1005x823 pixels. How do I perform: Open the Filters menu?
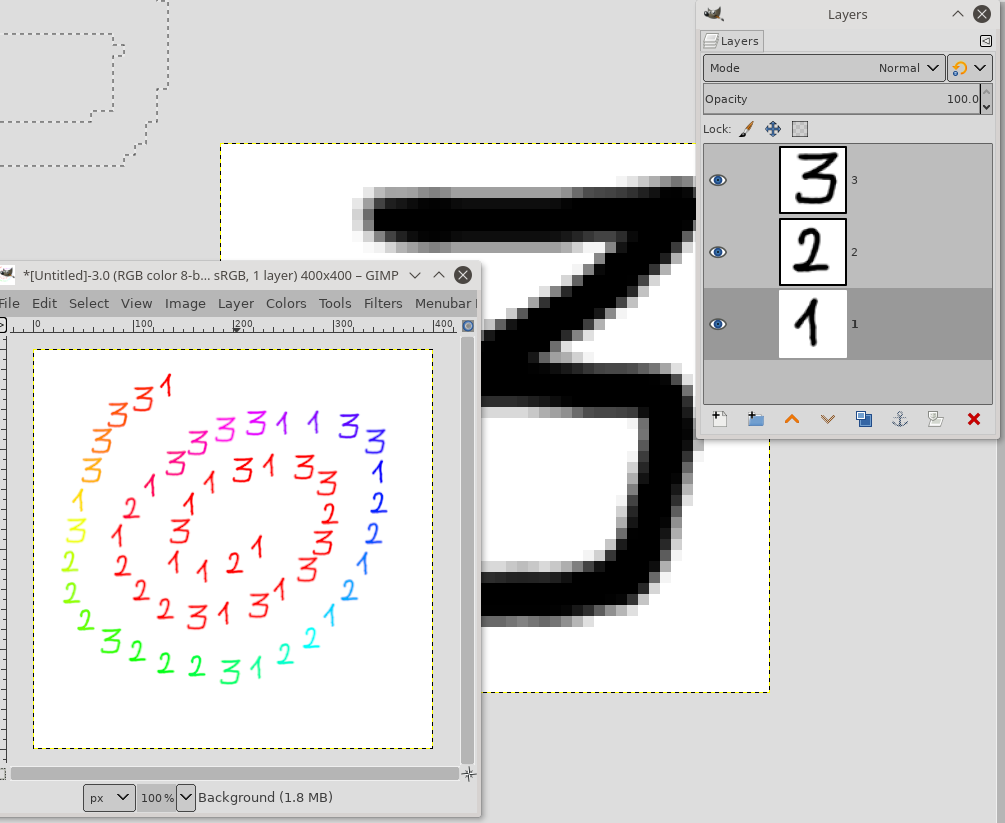[383, 303]
